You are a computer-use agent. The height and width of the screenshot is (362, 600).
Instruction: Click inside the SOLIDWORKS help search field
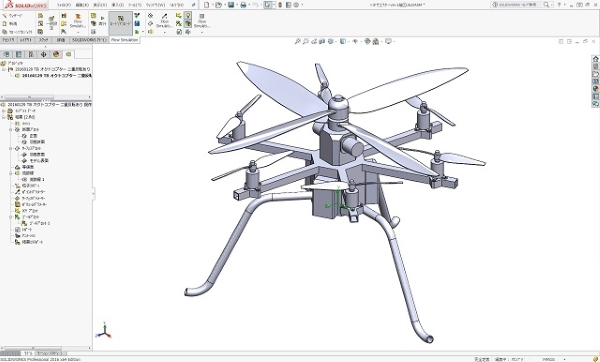(521, 5)
